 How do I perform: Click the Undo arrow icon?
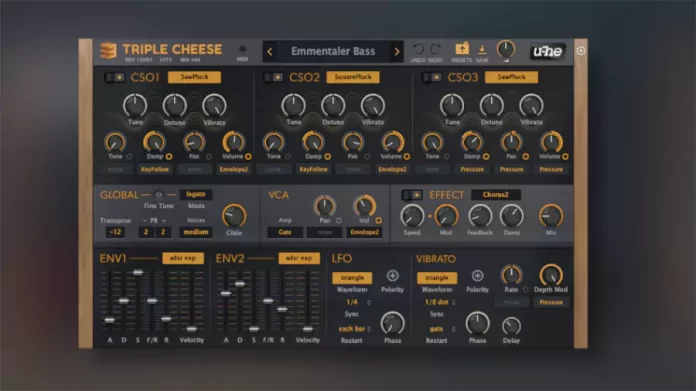(418, 49)
